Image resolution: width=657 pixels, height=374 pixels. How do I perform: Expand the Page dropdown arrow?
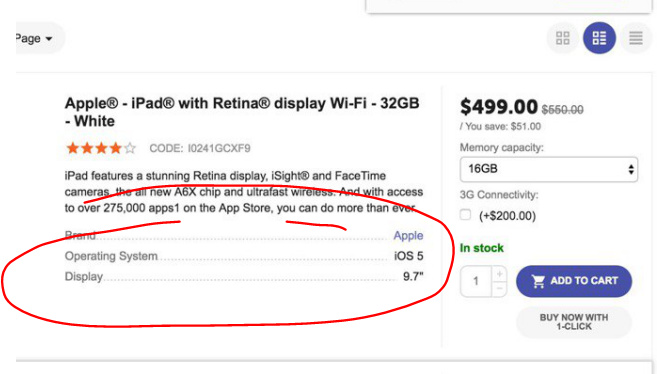(49, 39)
